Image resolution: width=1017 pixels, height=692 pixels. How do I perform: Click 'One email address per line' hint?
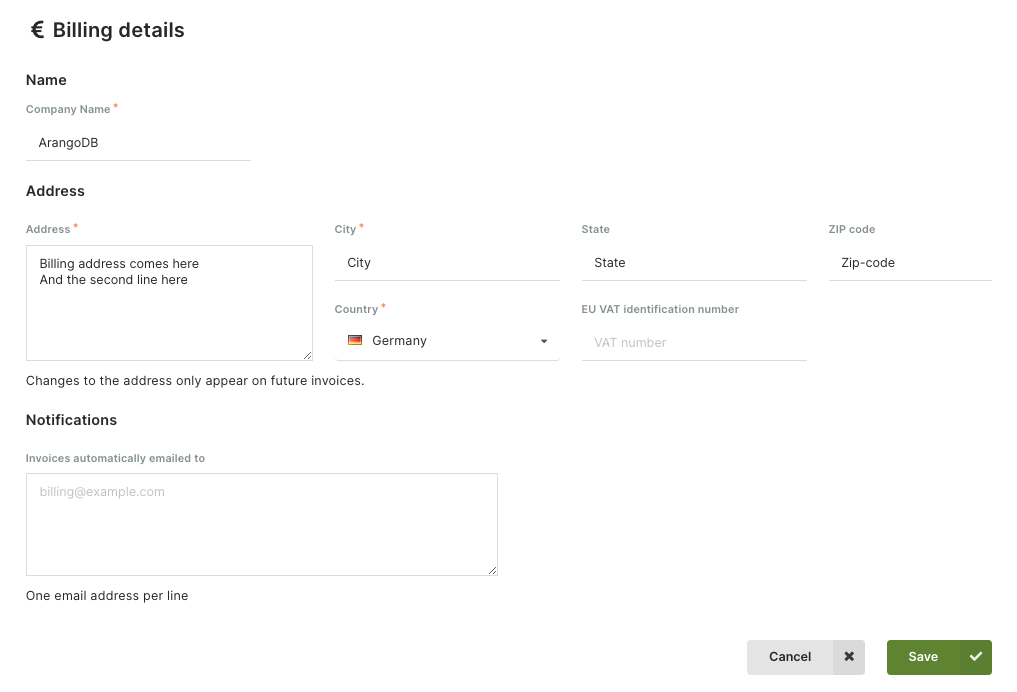click(x=107, y=596)
